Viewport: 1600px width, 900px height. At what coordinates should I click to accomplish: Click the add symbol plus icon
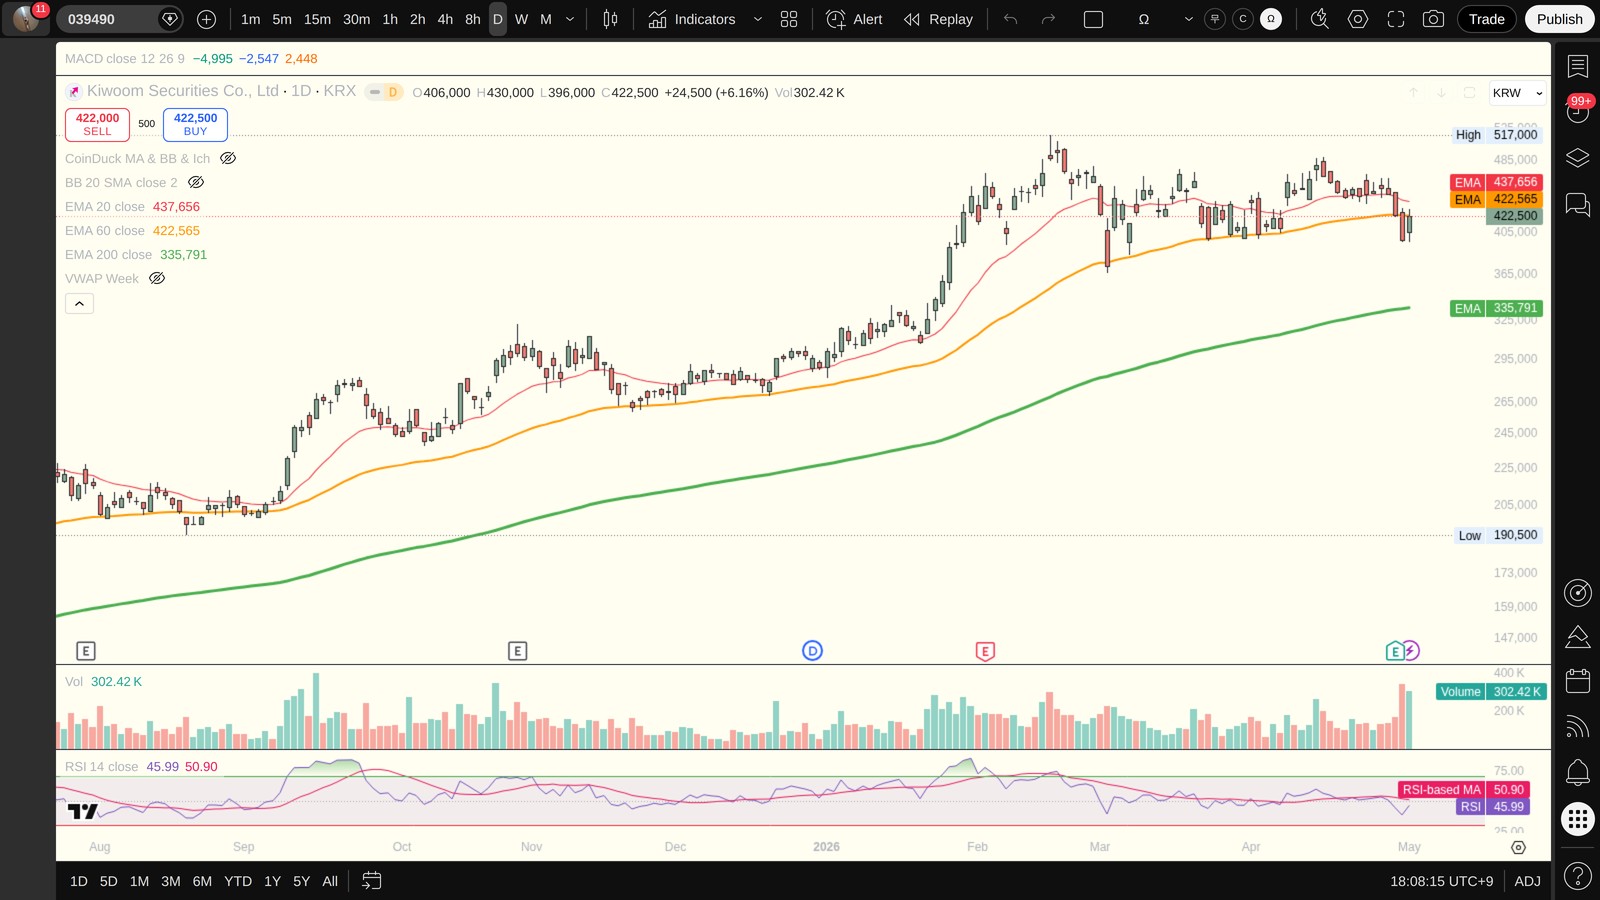pyautogui.click(x=206, y=19)
